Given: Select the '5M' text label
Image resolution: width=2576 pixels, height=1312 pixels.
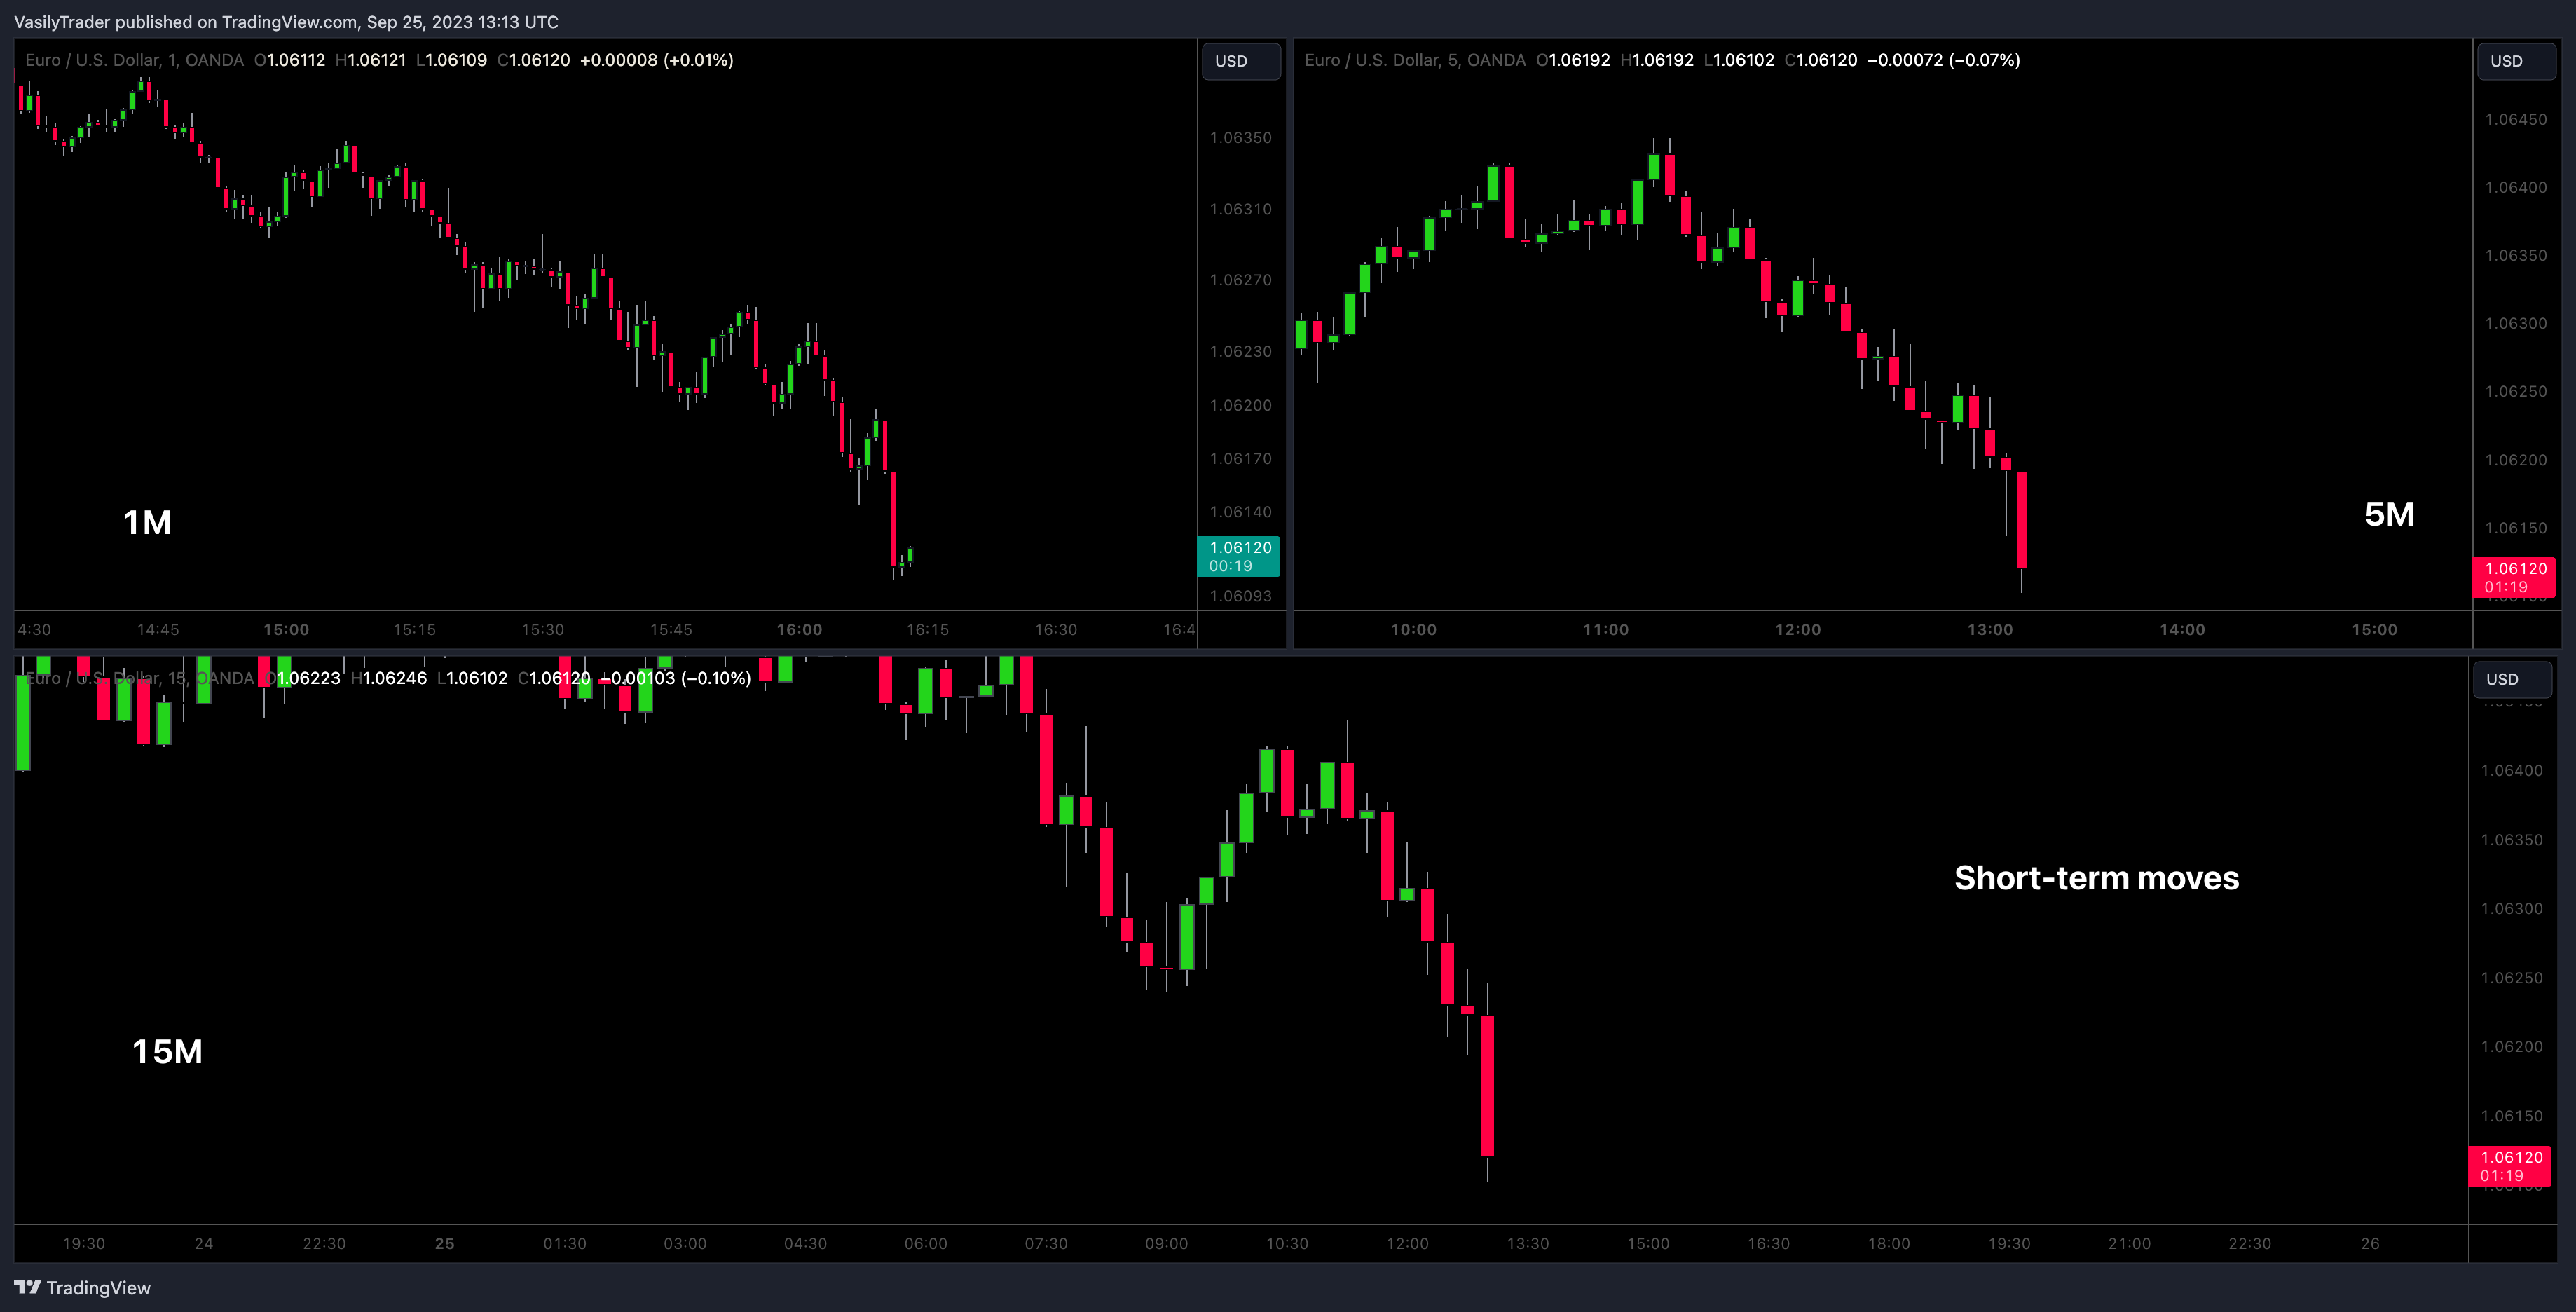Looking at the screenshot, I should [2389, 514].
